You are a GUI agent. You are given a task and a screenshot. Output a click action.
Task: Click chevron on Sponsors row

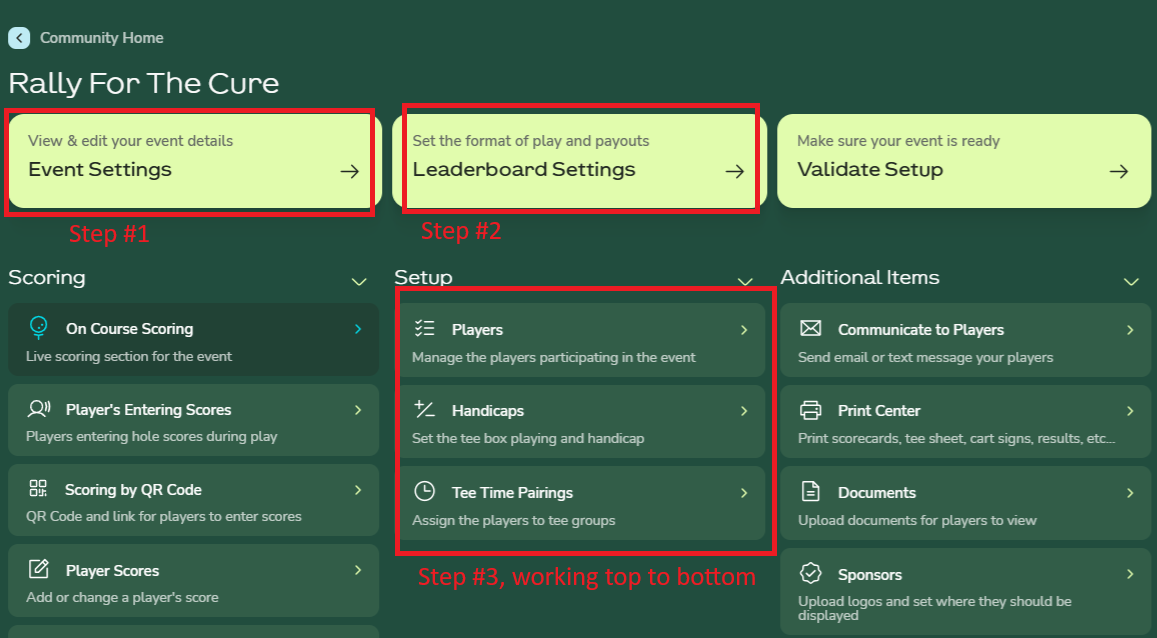1130,574
